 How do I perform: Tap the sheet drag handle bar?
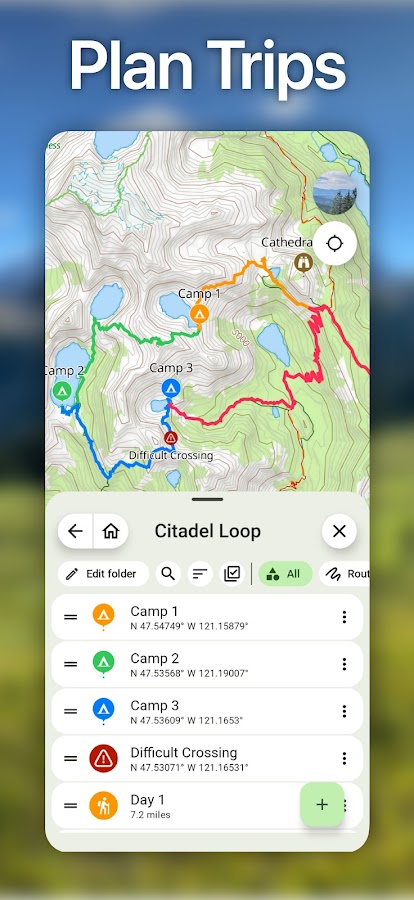207,499
